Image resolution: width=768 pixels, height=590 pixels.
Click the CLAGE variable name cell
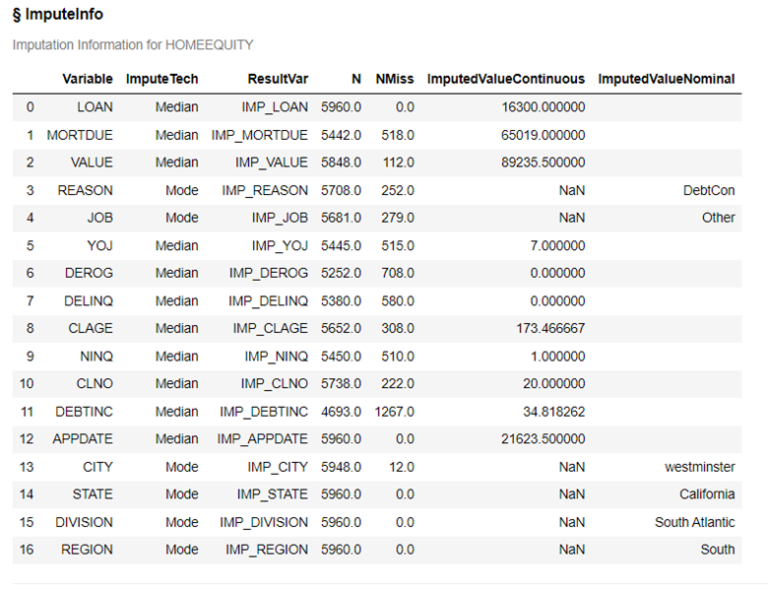tap(91, 328)
